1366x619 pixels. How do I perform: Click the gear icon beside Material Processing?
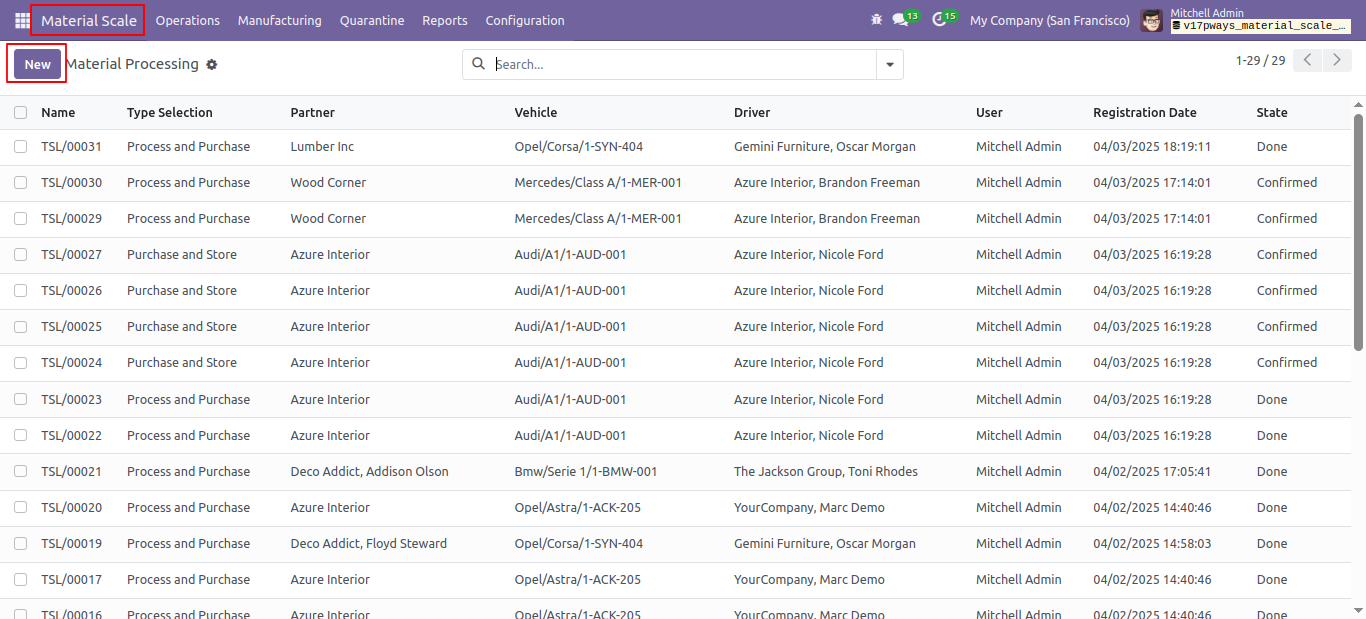211,64
